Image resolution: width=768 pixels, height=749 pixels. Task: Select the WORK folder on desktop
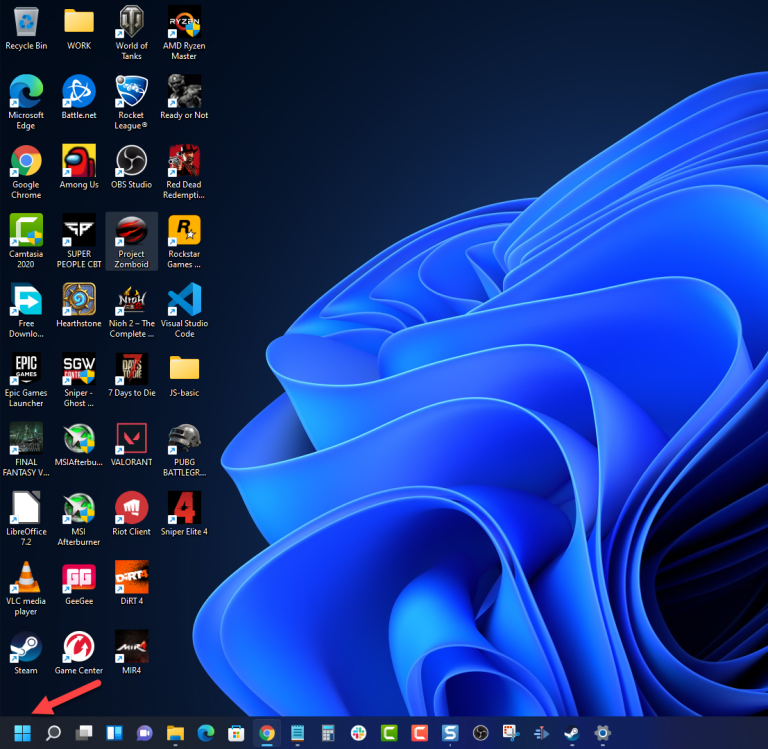pos(79,28)
